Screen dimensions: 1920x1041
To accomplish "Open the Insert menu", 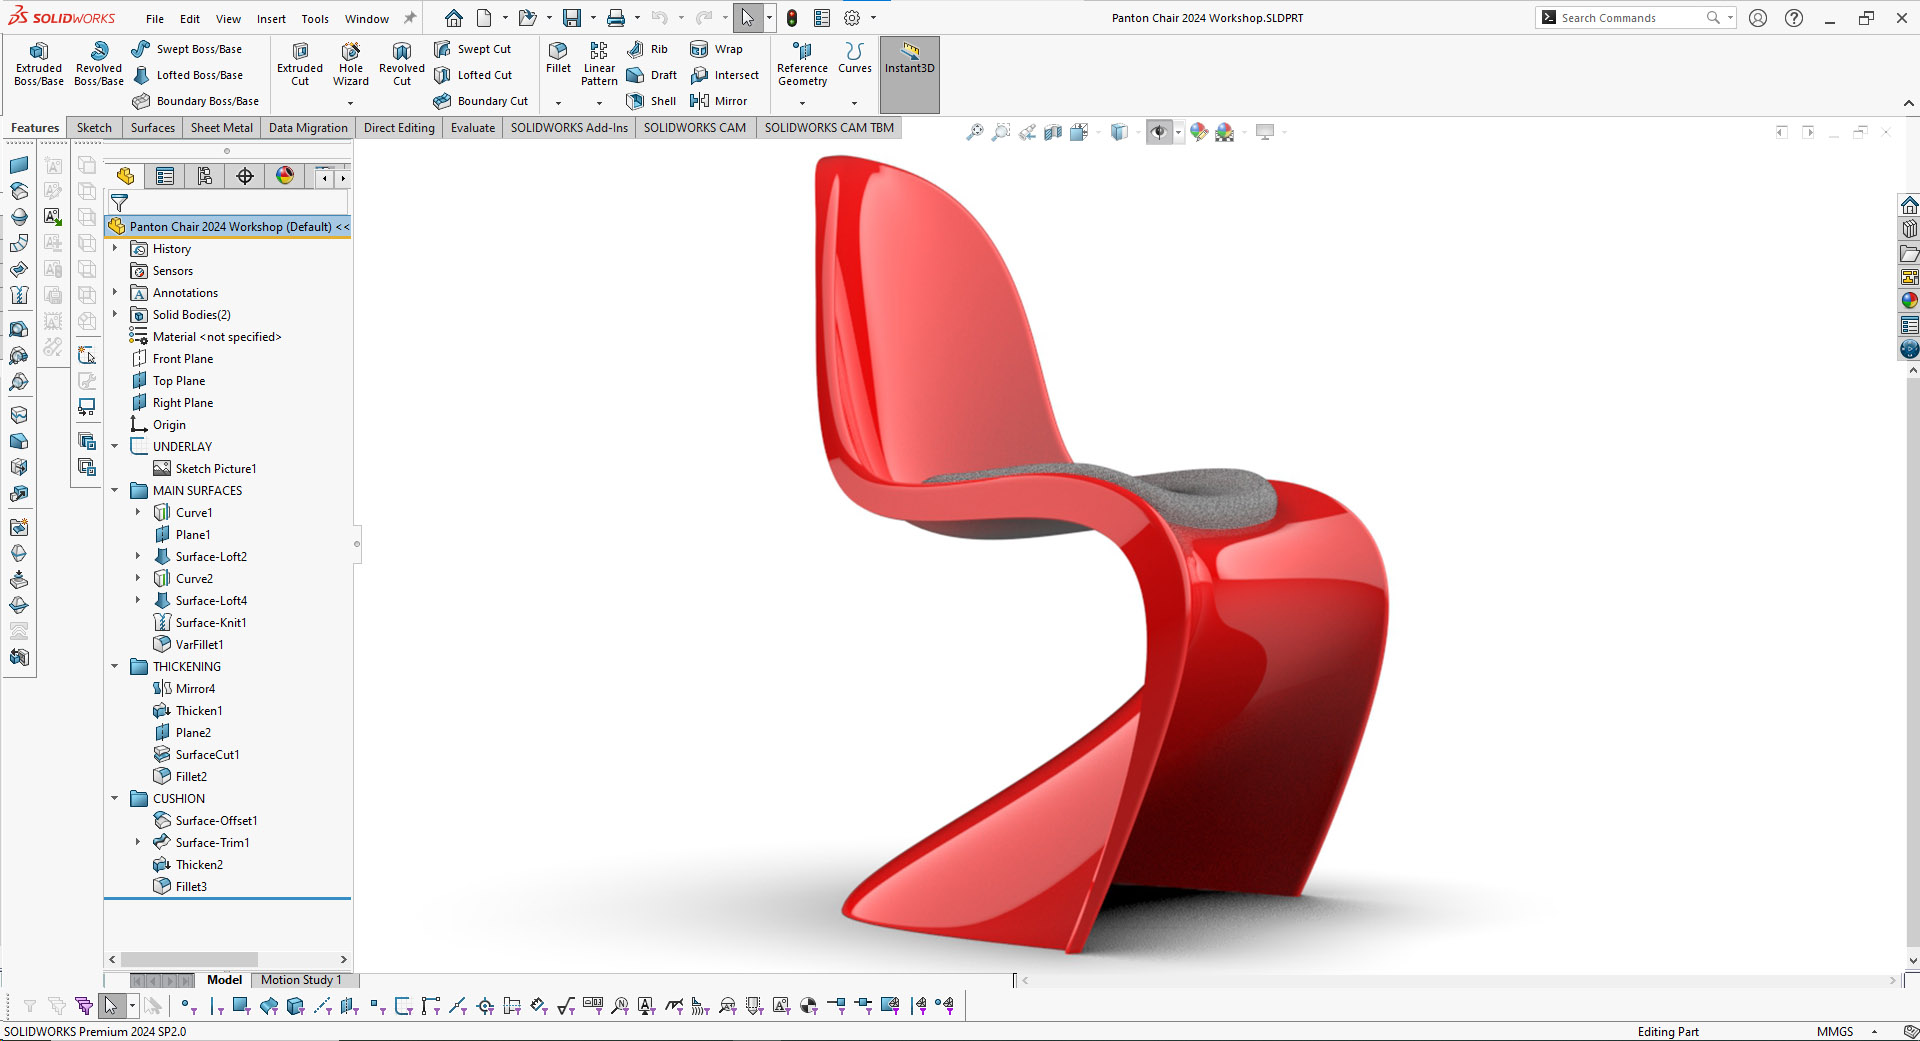I will coord(271,19).
